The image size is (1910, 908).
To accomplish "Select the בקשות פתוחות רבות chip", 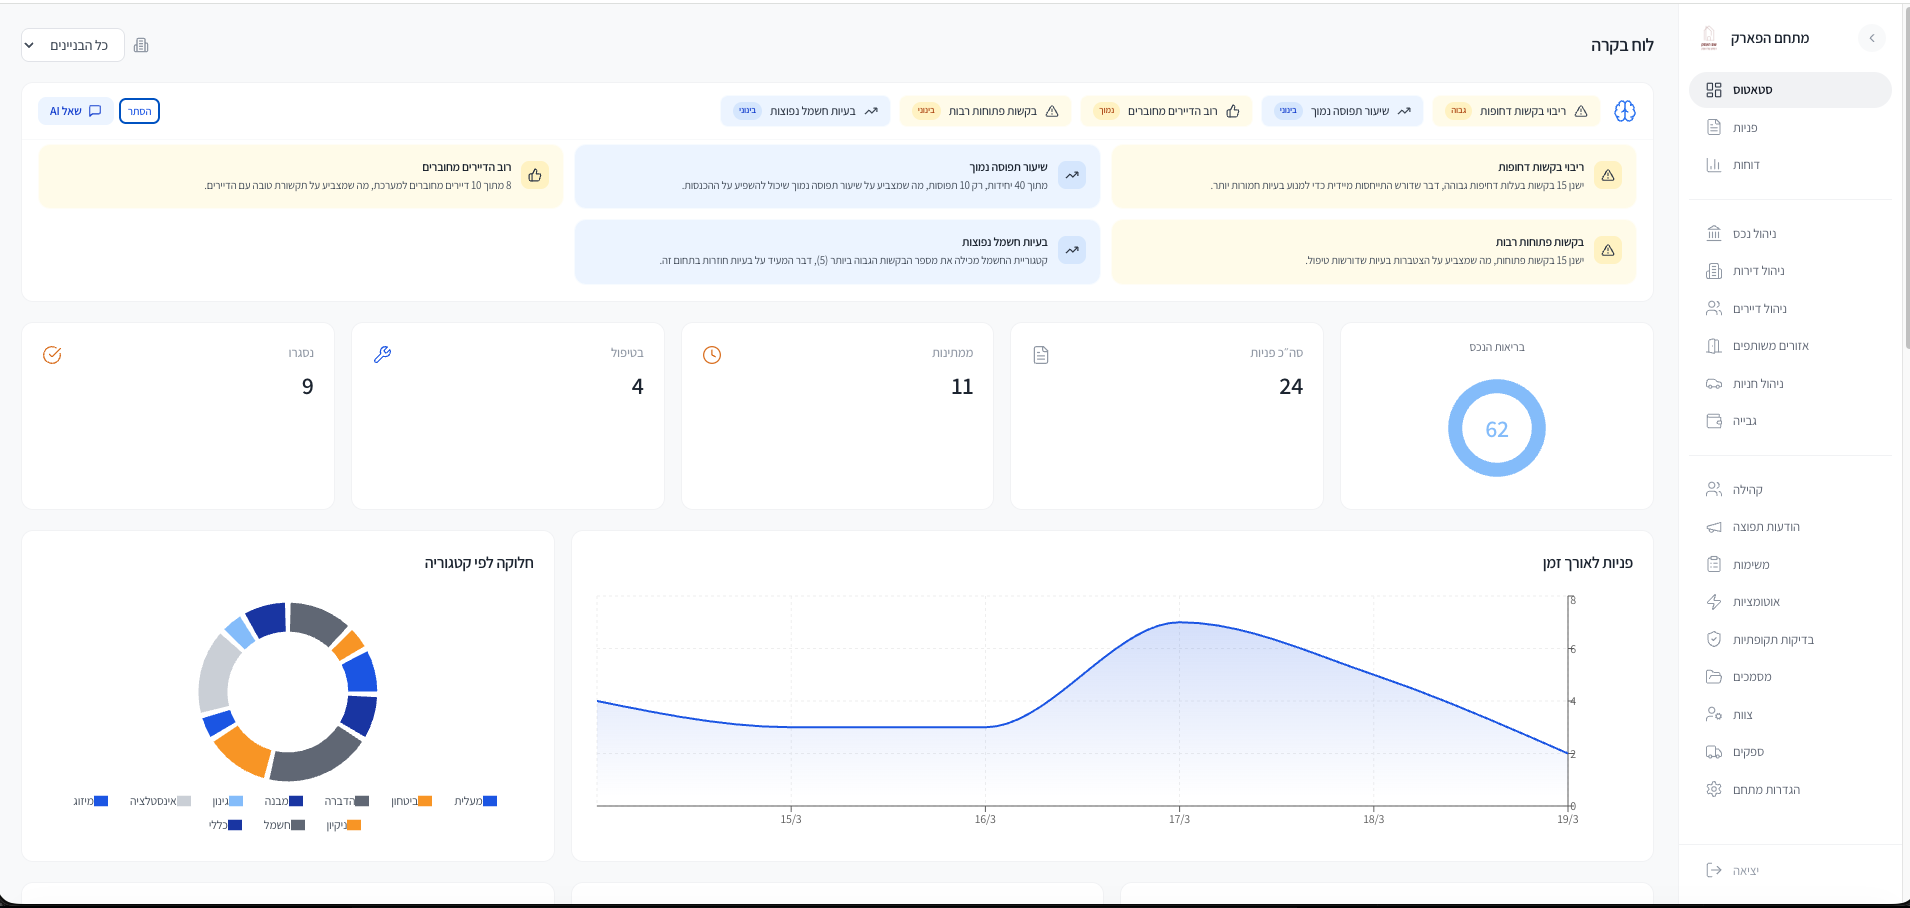I will coord(985,111).
